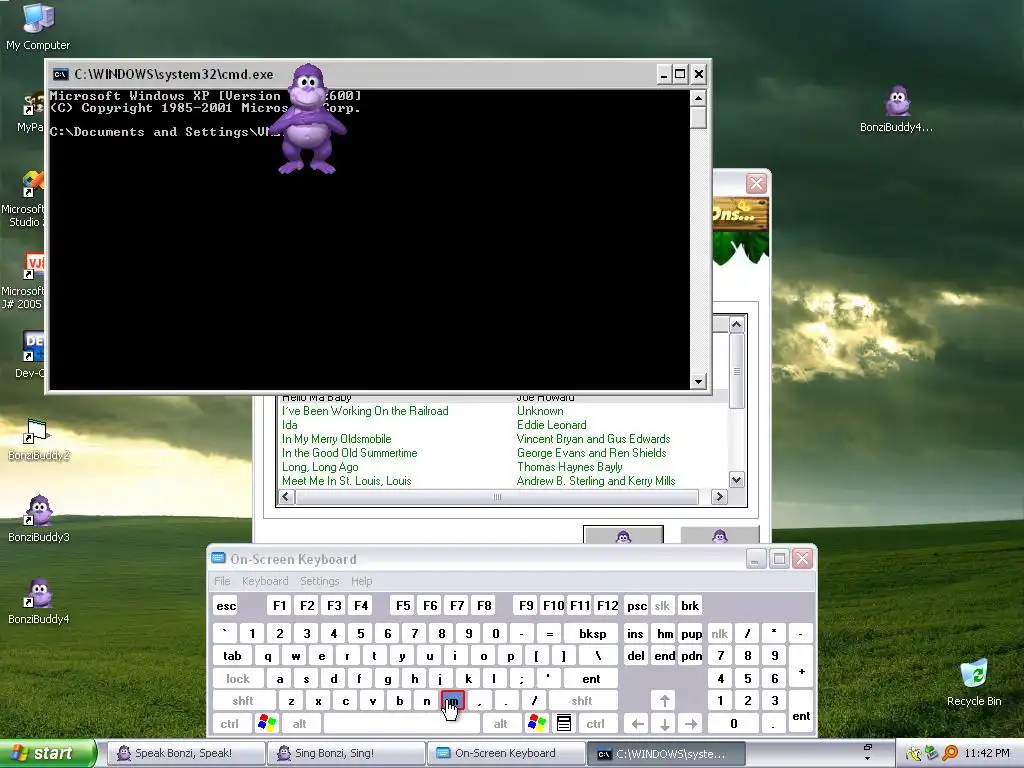The width and height of the screenshot is (1024, 768).
Task: Open the File menu of On-Screen Keyboard
Action: 222,581
